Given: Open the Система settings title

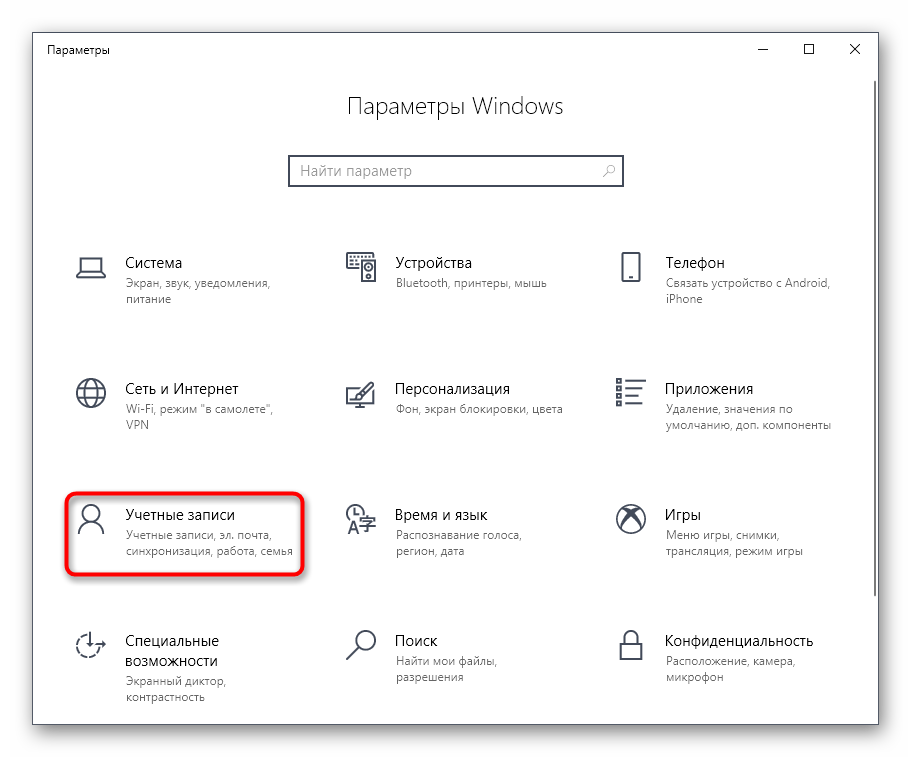Looking at the screenshot, I should click(153, 263).
